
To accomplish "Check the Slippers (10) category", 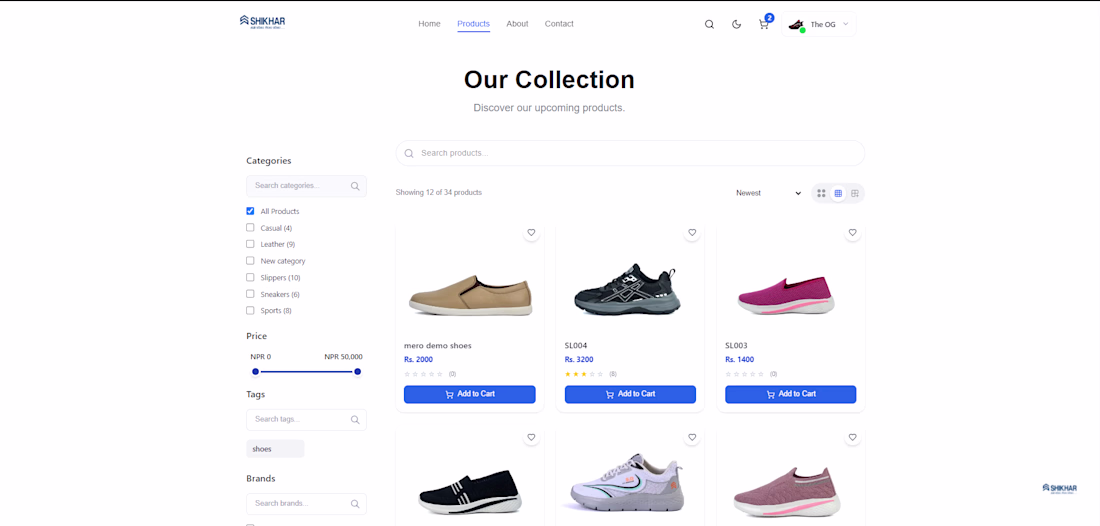I will pyautogui.click(x=250, y=278).
